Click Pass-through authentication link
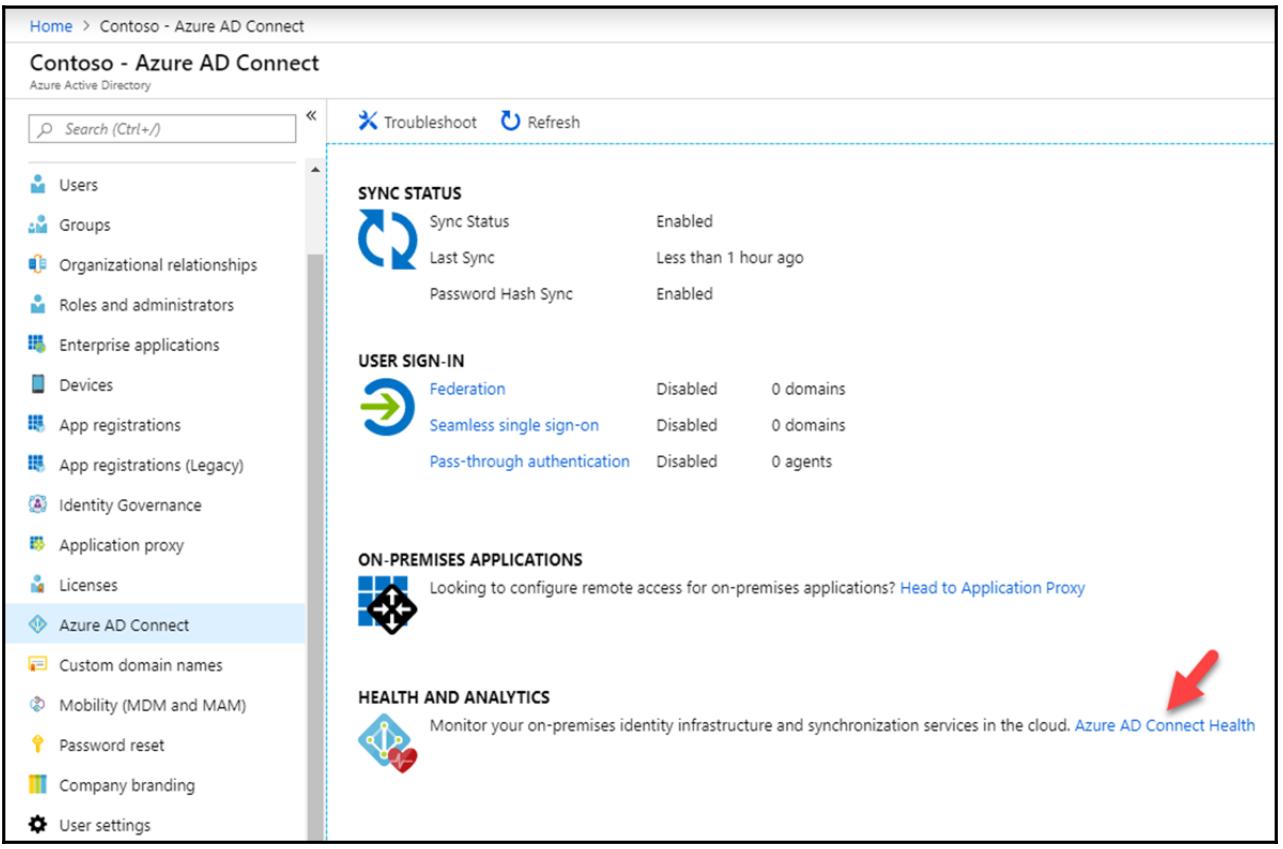The height and width of the screenshot is (849, 1283). (529, 461)
